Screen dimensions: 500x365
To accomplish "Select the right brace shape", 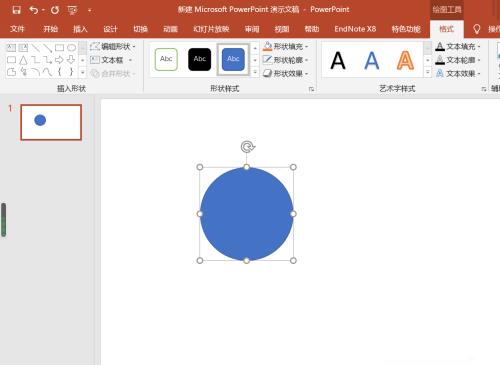I will click(x=71, y=72).
